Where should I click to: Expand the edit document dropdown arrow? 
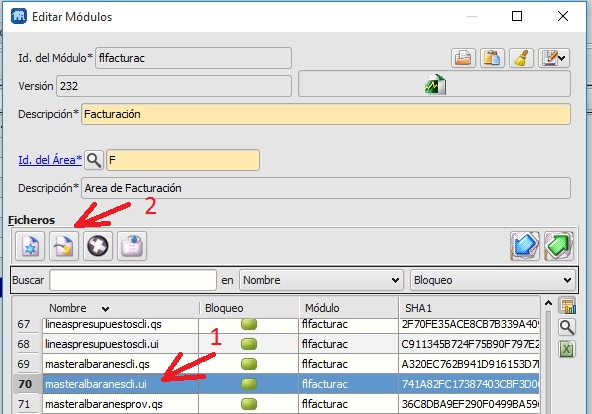tap(562, 58)
